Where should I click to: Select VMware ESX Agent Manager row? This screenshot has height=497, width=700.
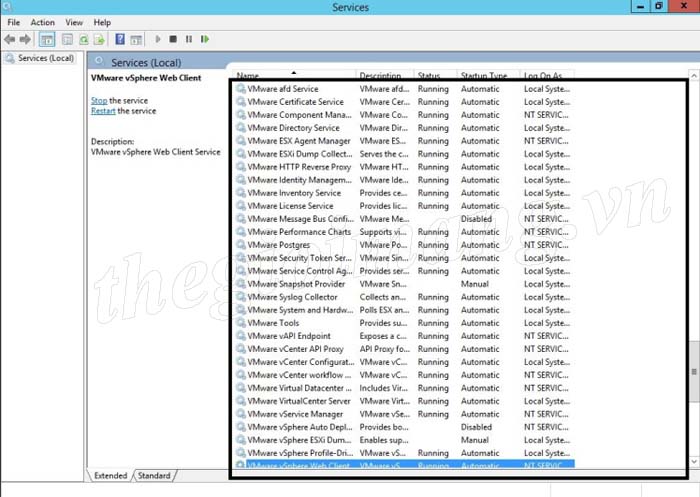point(405,141)
